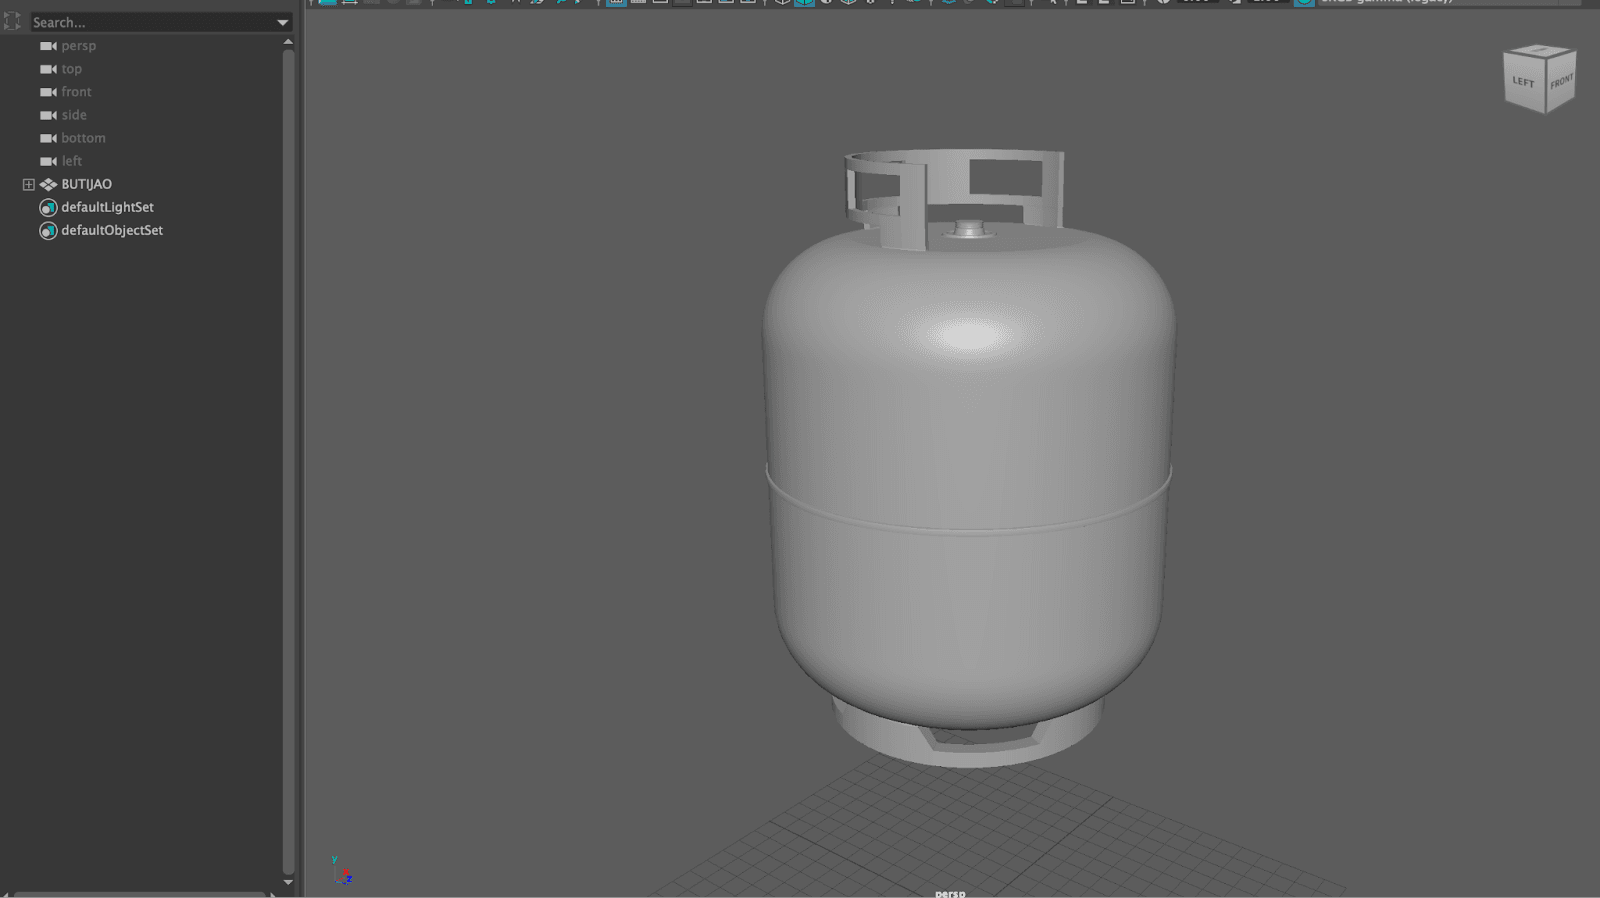Select the persp camera entry
The width and height of the screenshot is (1600, 898).
tap(79, 46)
